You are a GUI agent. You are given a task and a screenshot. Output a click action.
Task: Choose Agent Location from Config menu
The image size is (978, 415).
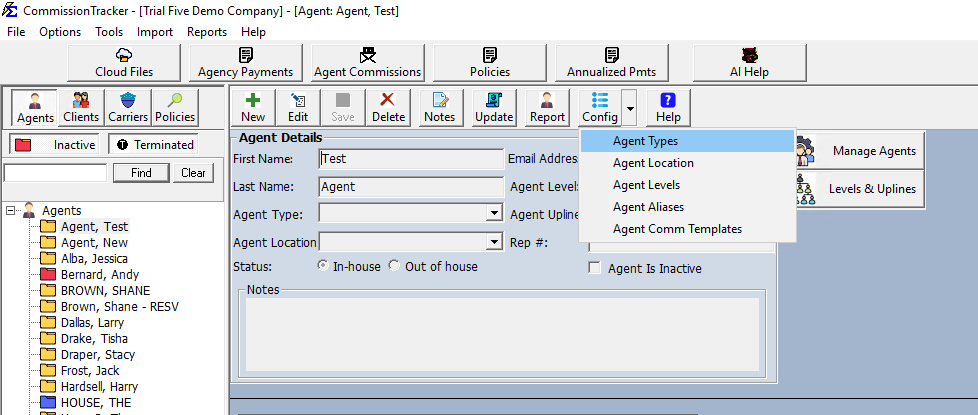[687, 163]
